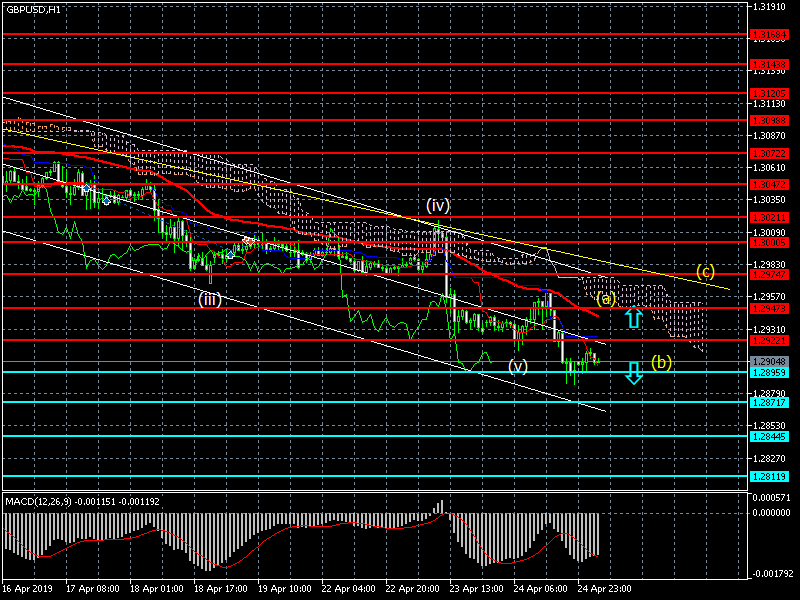Image resolution: width=800 pixels, height=600 pixels.
Task: Select the (v) wave label
Action: 518,366
